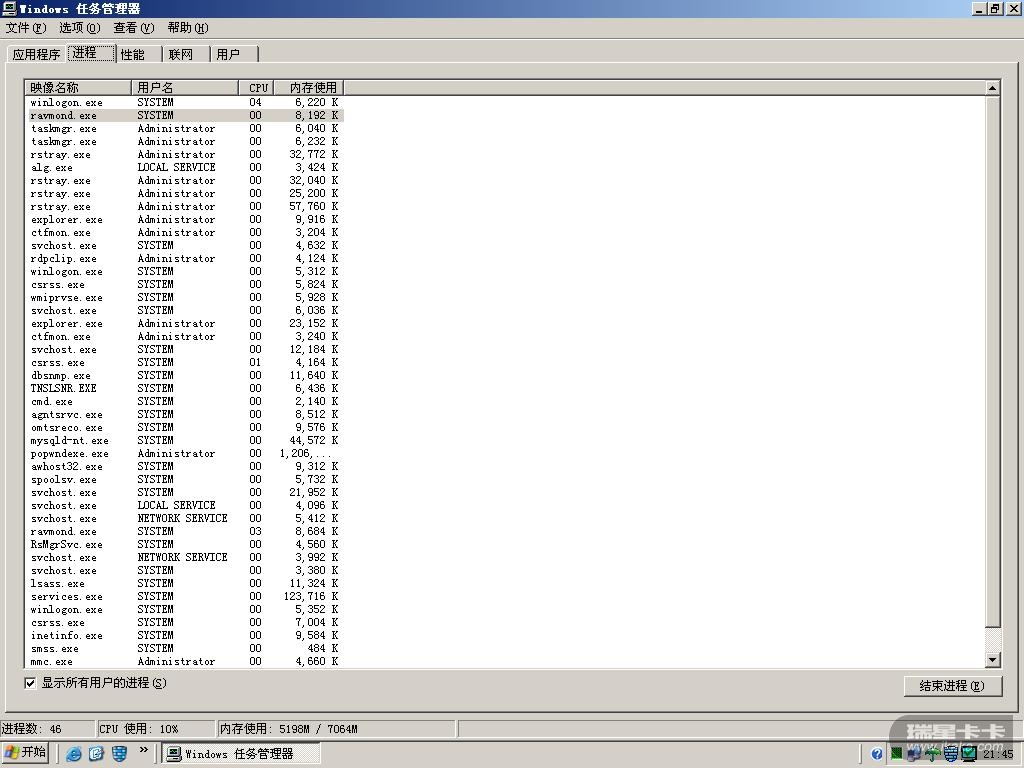1024x768 pixels.
Task: Click the 123,716 K memory value
Action: 311,596
